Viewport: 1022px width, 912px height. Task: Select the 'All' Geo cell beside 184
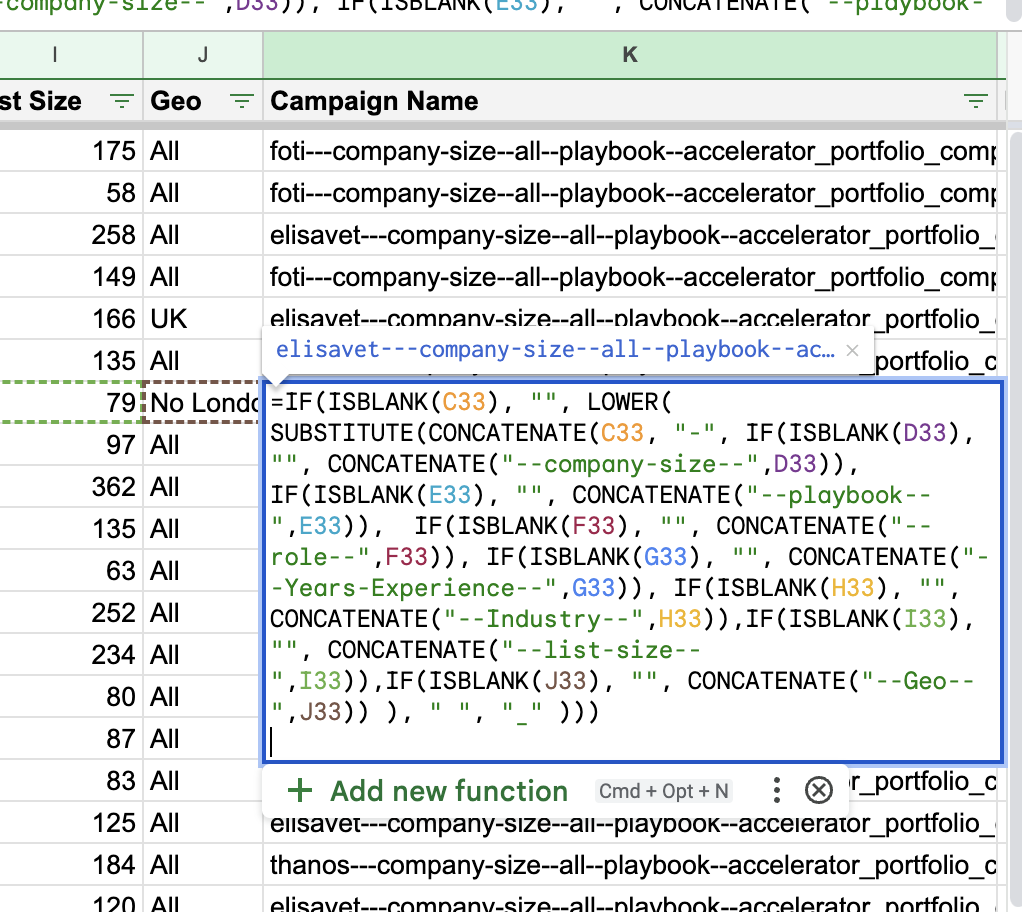203,865
